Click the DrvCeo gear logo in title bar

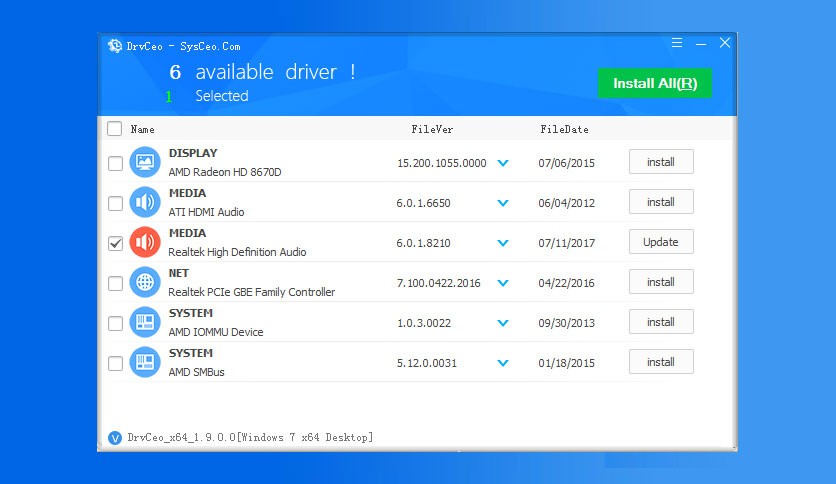pyautogui.click(x=115, y=46)
